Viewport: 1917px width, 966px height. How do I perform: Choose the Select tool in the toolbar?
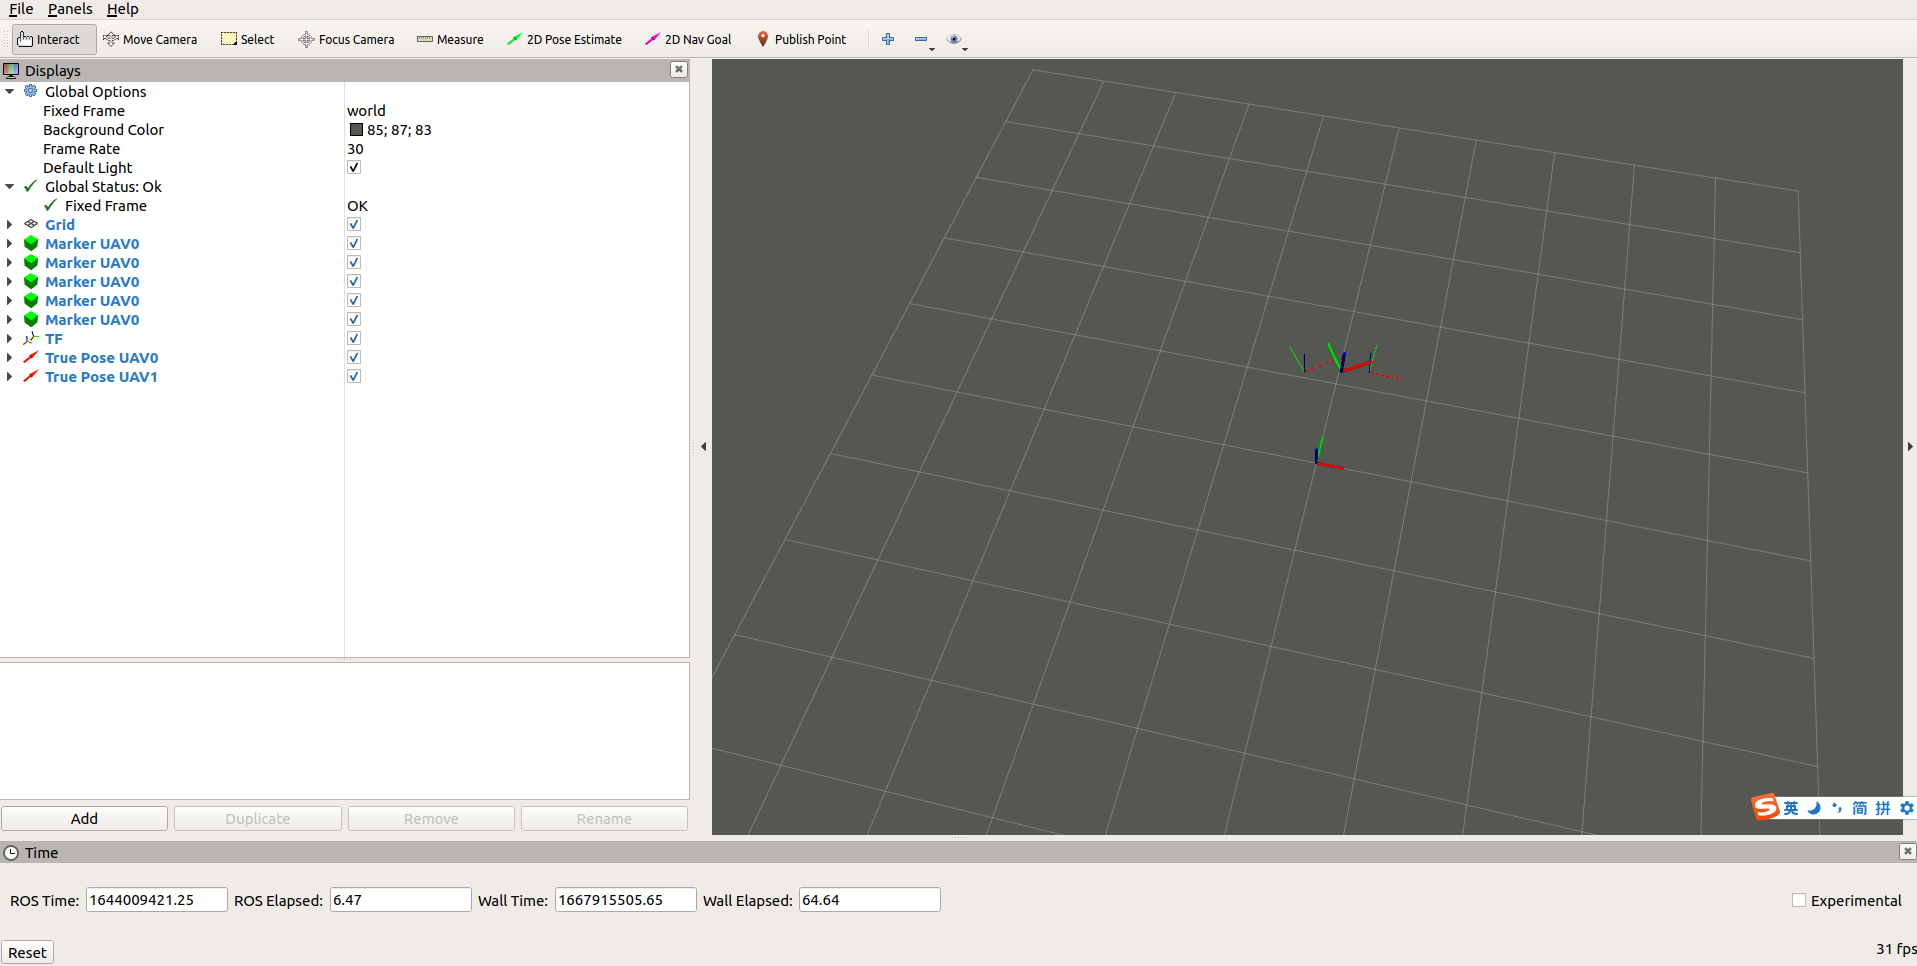[x=246, y=39]
